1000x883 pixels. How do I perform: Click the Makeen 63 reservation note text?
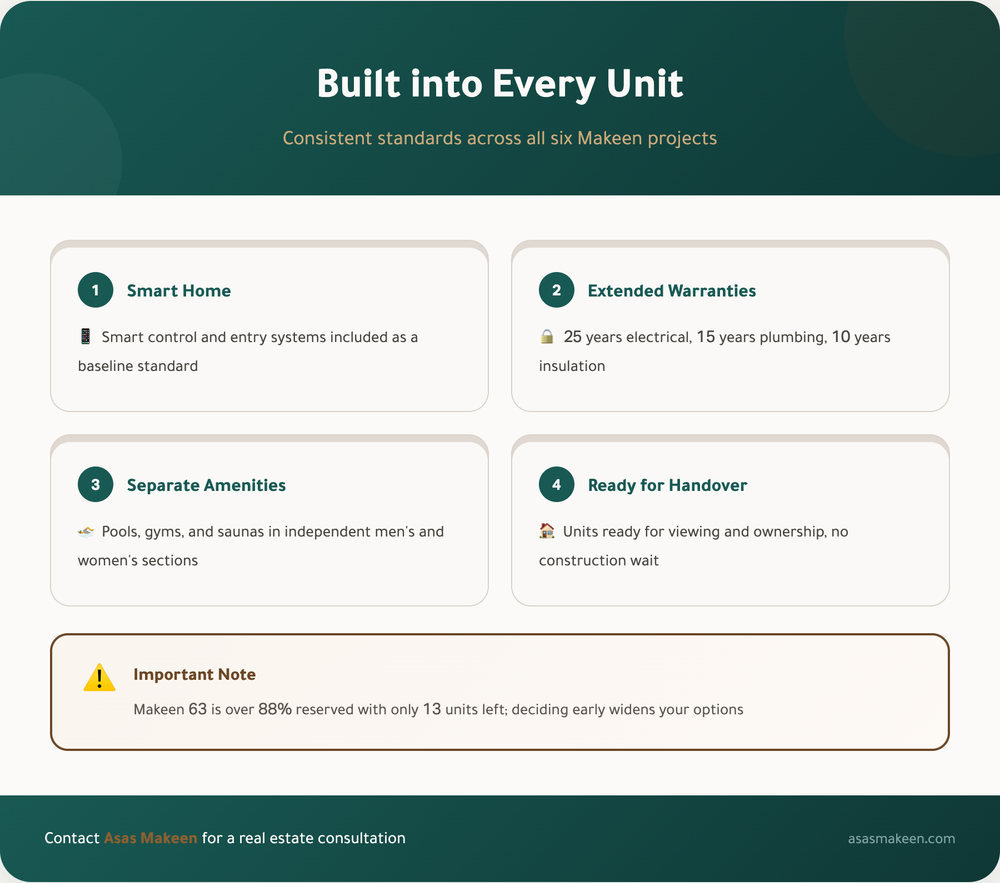coord(438,709)
